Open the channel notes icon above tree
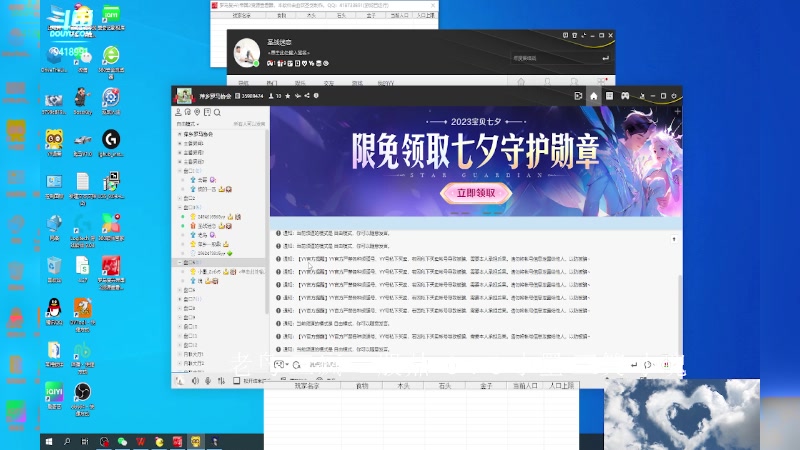 [207, 112]
